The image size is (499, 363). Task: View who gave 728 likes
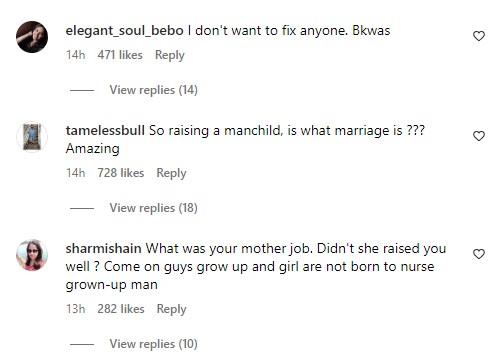click(x=121, y=173)
